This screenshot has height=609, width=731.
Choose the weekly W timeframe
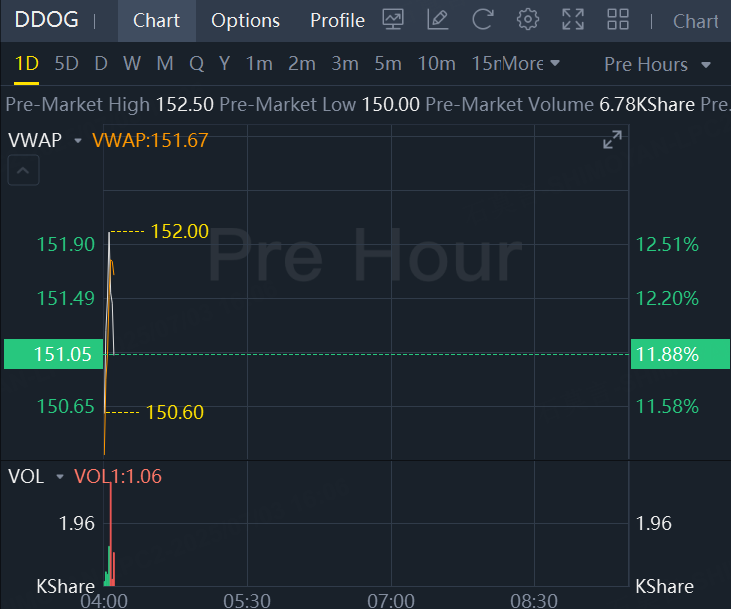132,64
